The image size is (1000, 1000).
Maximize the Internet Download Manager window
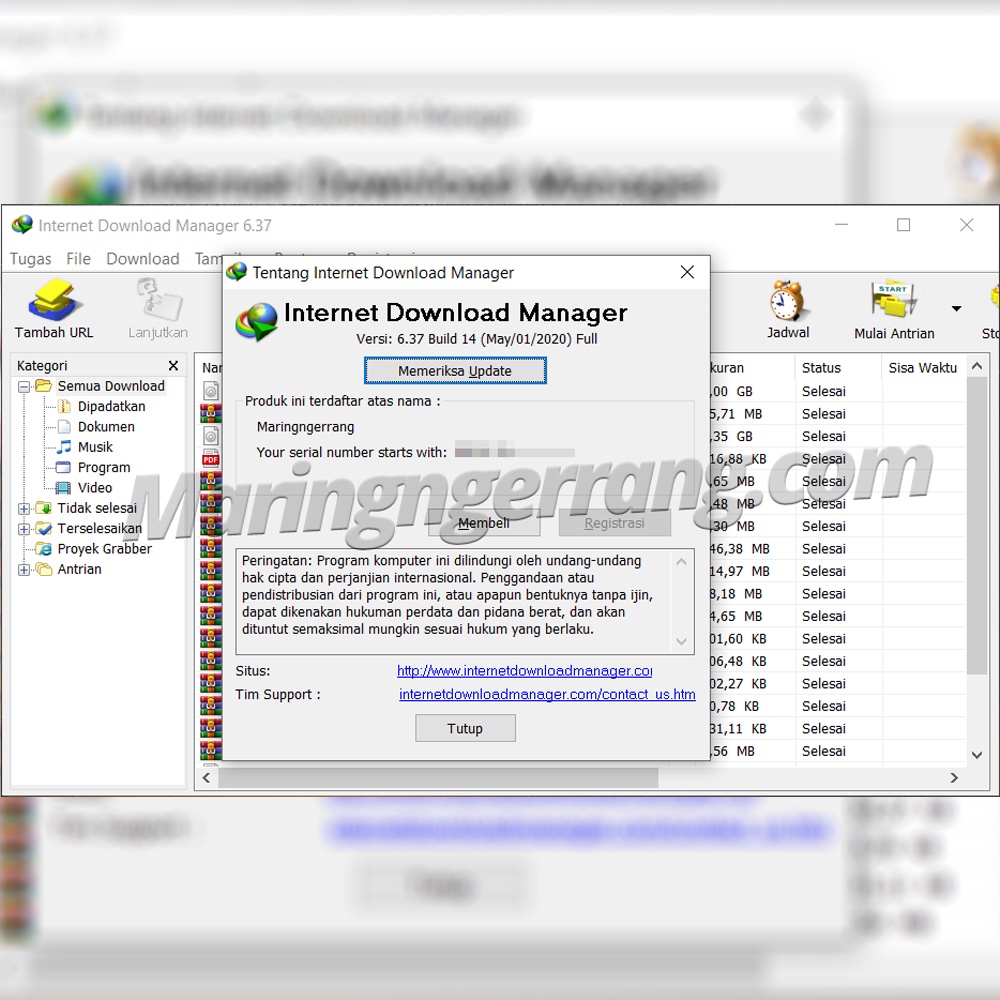(903, 224)
